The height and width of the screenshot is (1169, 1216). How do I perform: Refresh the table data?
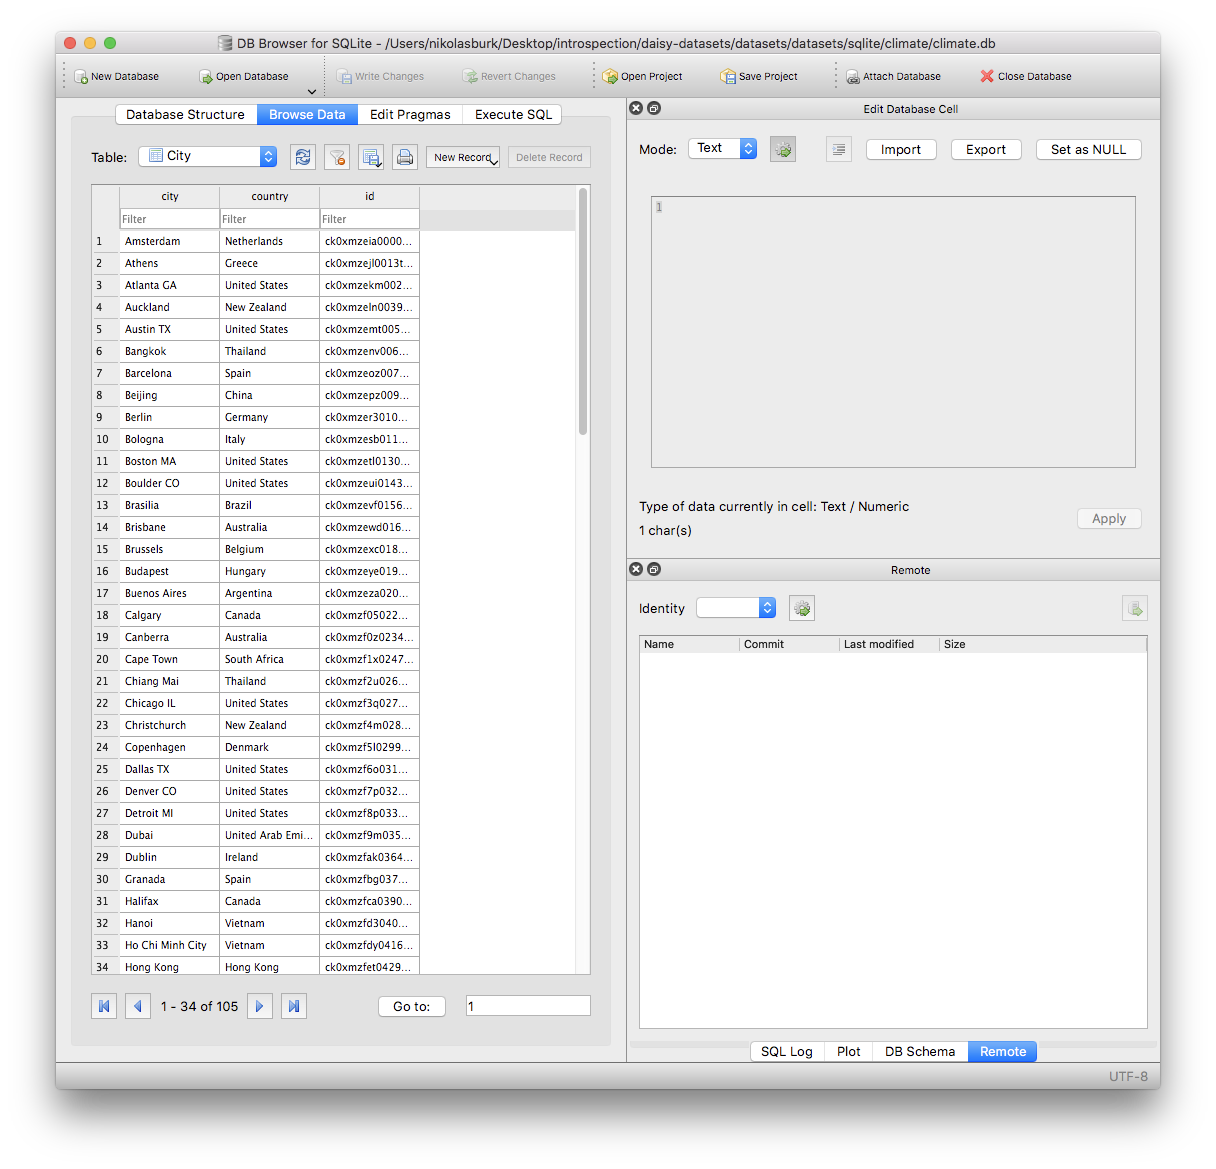[x=303, y=157]
